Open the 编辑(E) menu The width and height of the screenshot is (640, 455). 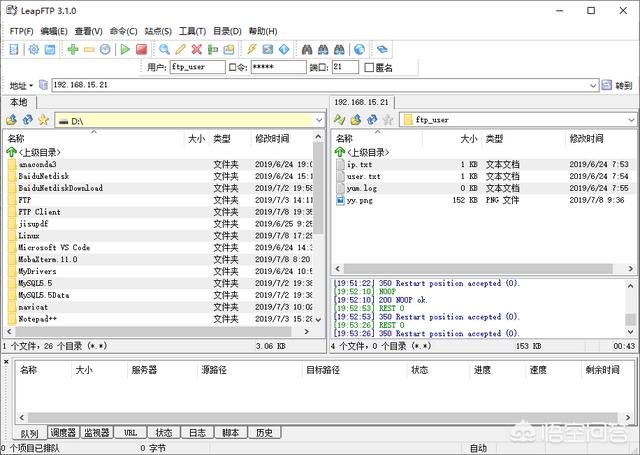pyautogui.click(x=54, y=31)
